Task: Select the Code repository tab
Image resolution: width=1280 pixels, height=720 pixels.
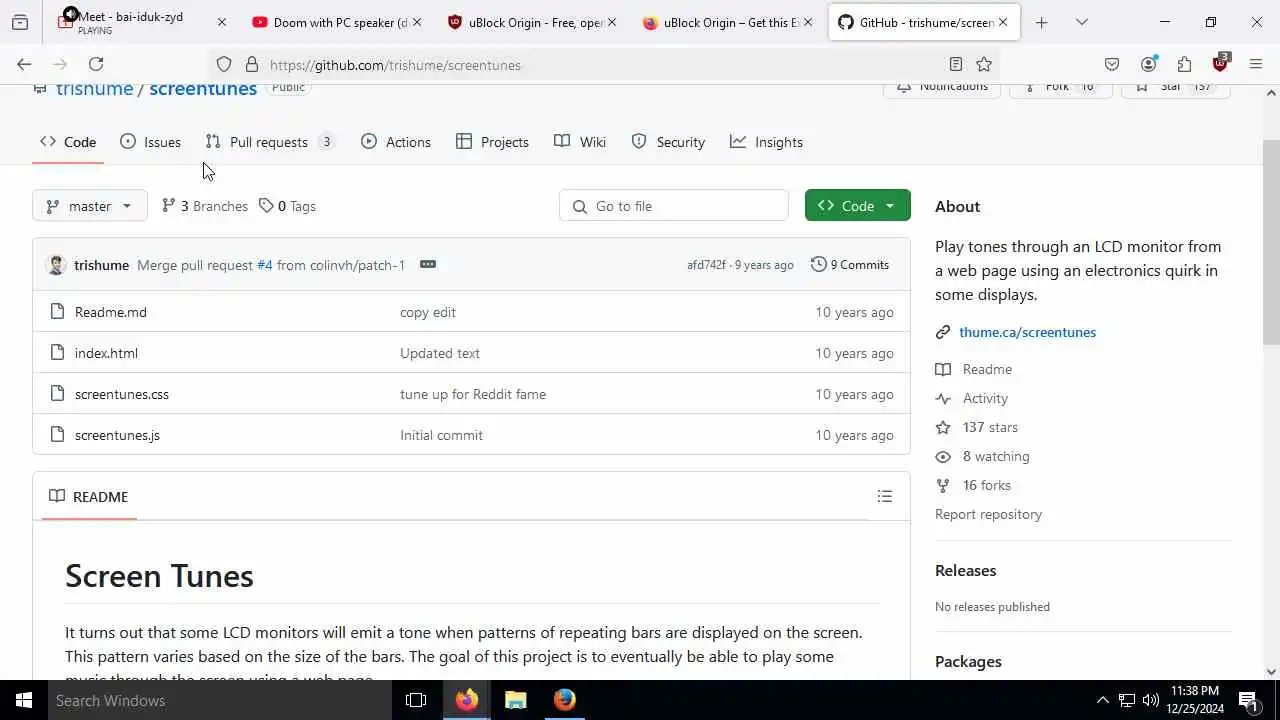Action: tap(68, 142)
